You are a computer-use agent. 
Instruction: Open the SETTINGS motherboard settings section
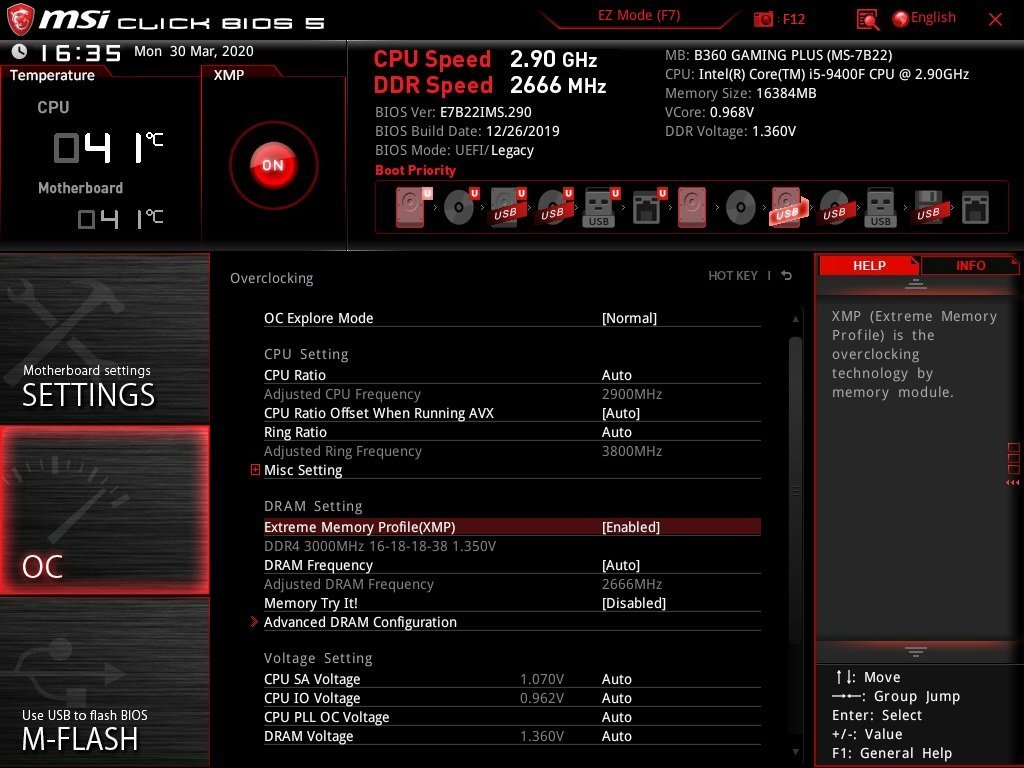[x=104, y=338]
